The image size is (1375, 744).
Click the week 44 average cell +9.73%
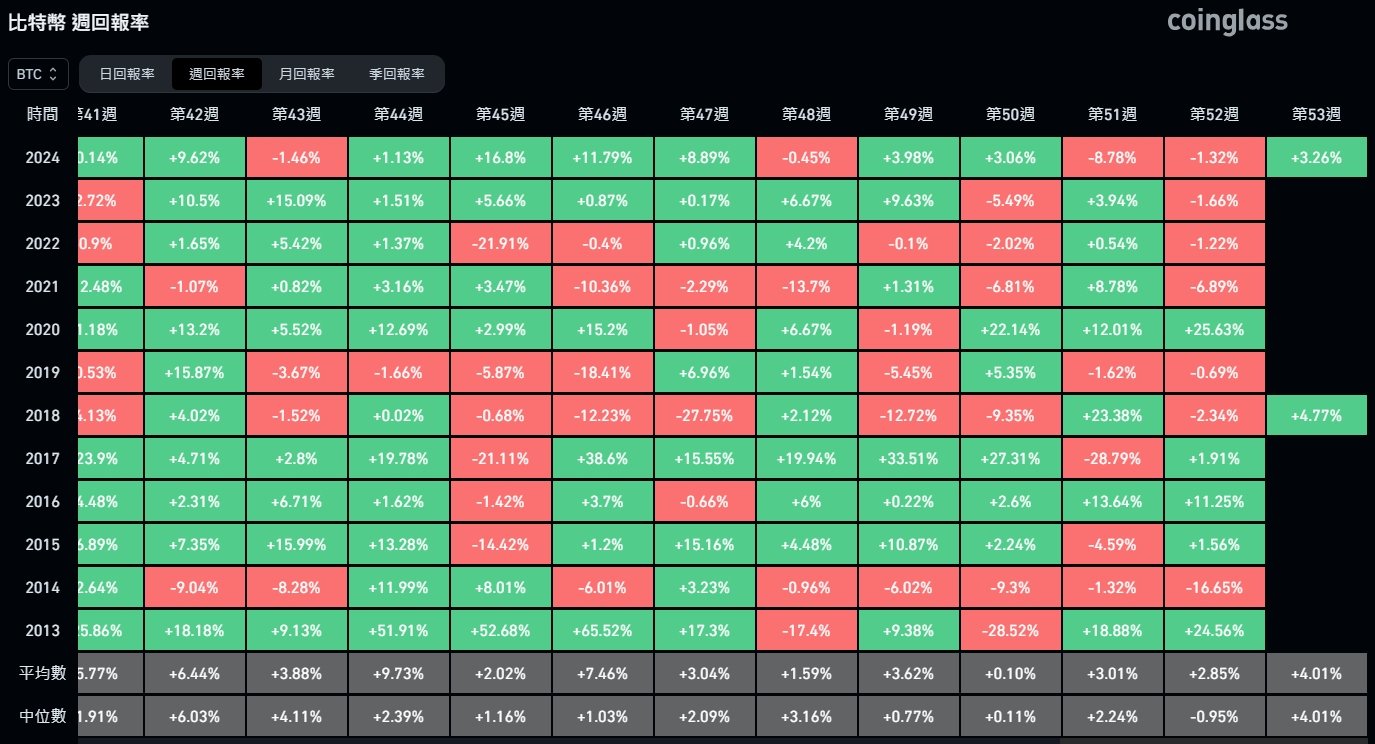398,673
